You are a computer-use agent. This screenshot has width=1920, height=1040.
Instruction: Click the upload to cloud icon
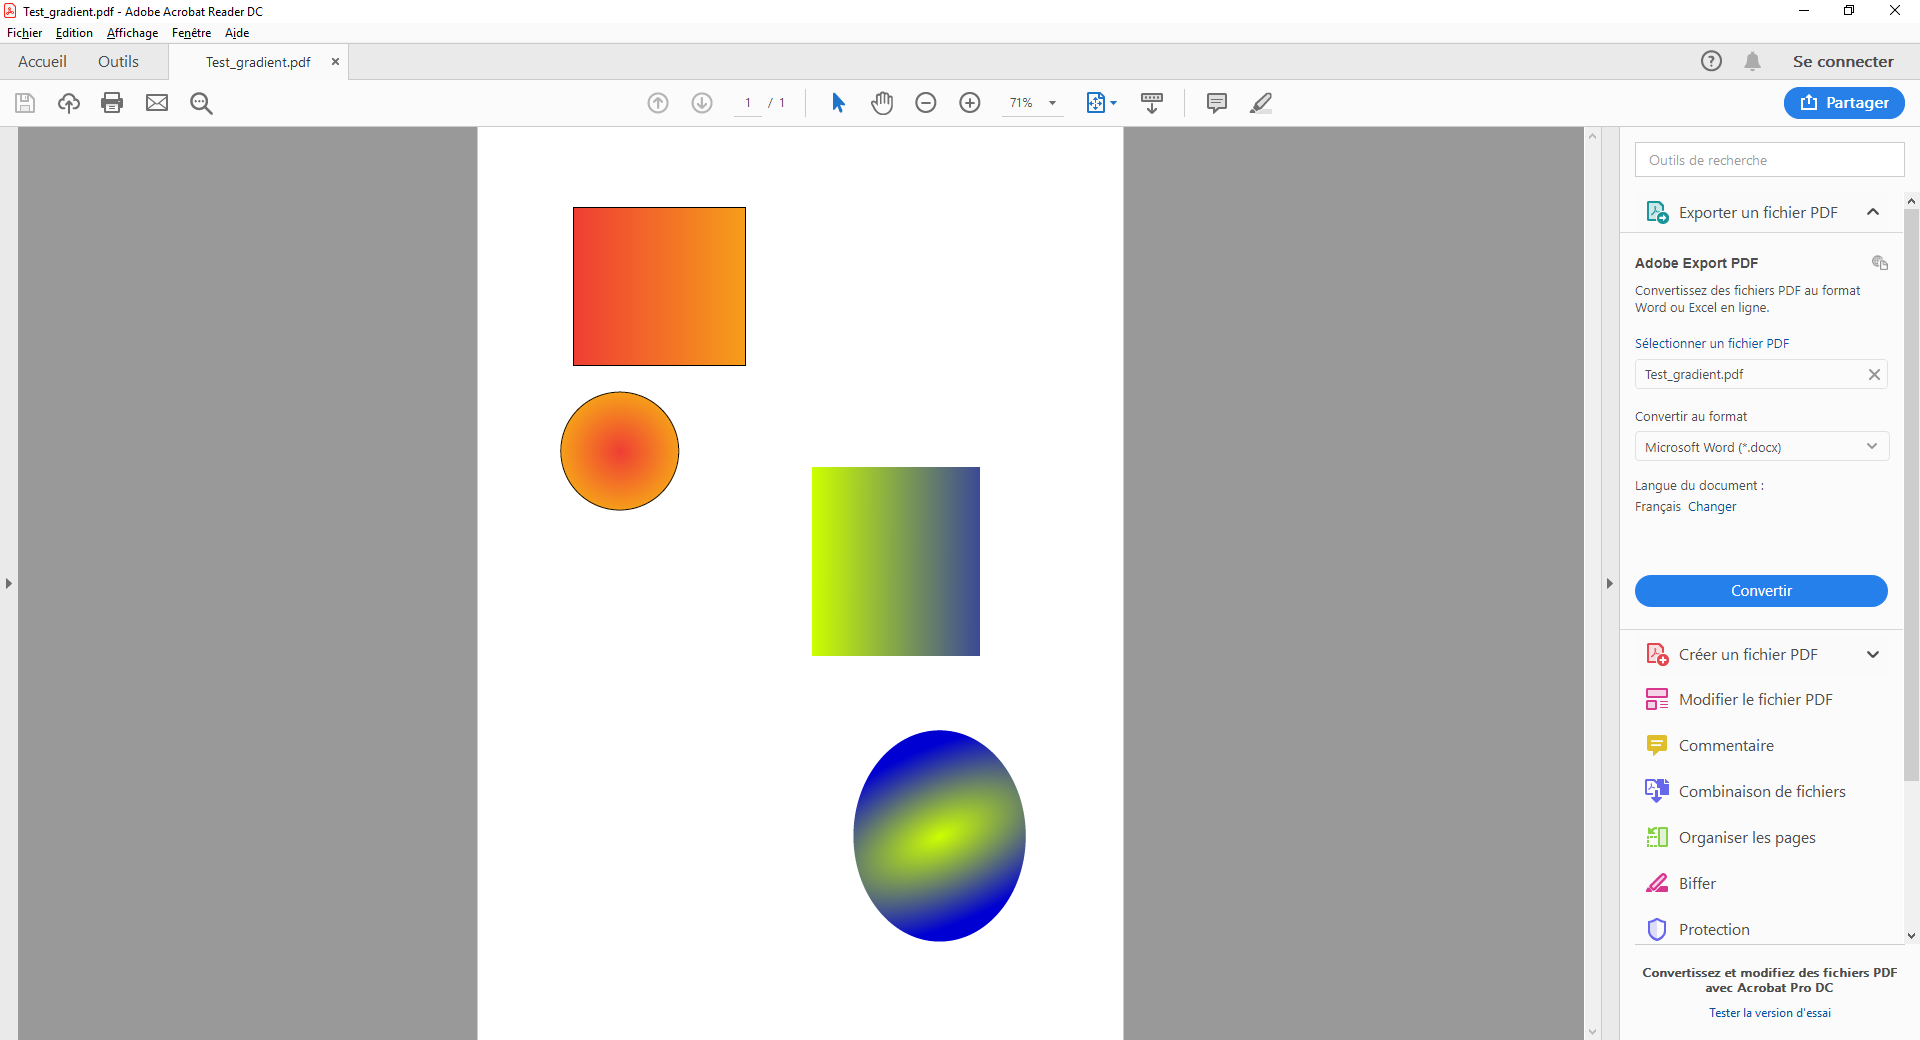pos(69,103)
